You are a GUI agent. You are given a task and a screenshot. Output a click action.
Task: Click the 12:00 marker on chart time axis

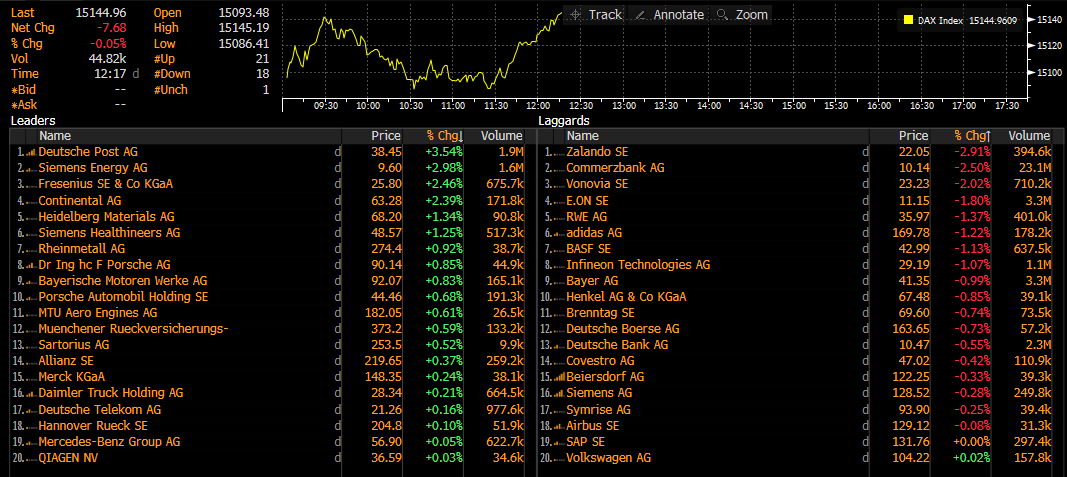pyautogui.click(x=538, y=105)
